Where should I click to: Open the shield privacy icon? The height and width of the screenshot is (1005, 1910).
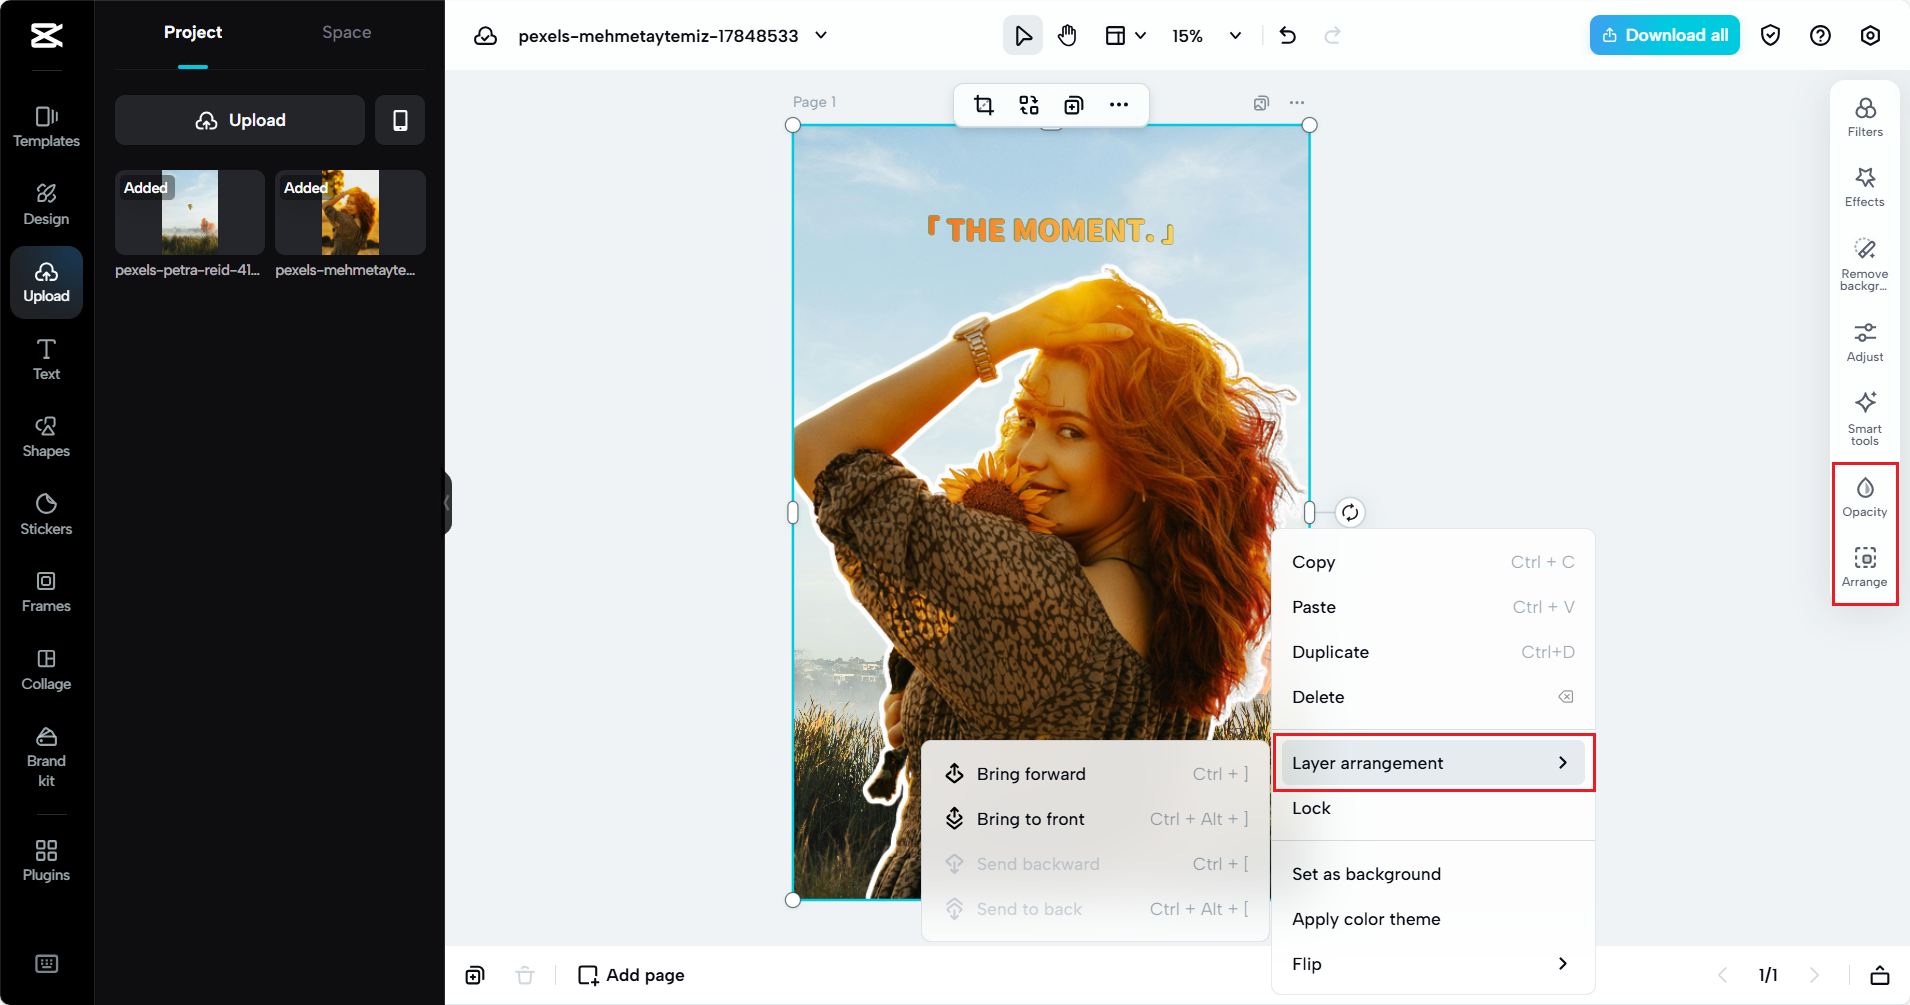coord(1771,36)
